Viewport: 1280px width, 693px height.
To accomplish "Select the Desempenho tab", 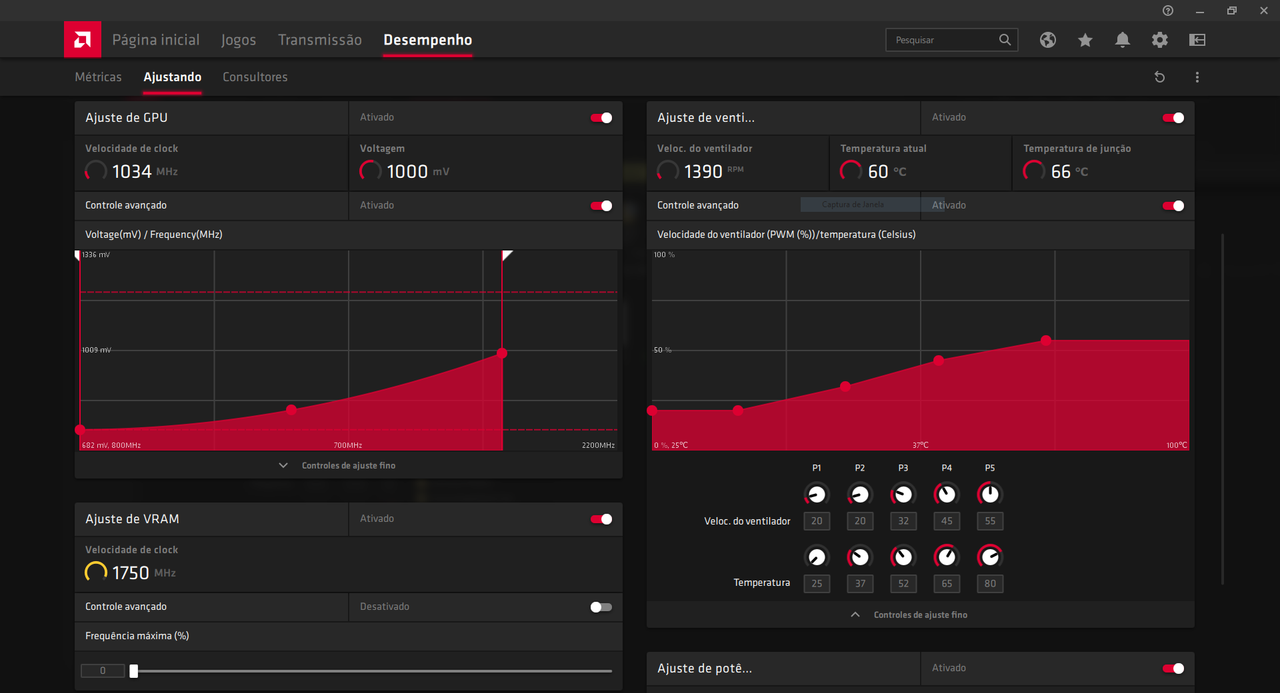I will tap(428, 40).
